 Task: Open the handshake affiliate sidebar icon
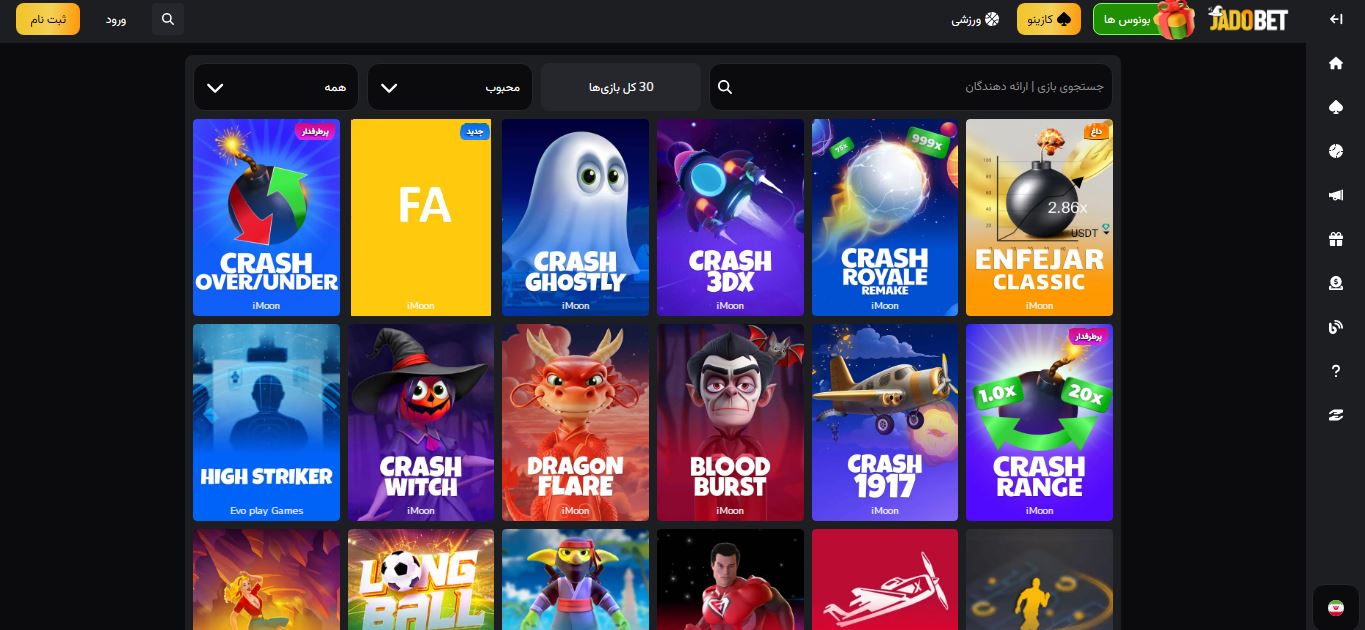[x=1335, y=415]
